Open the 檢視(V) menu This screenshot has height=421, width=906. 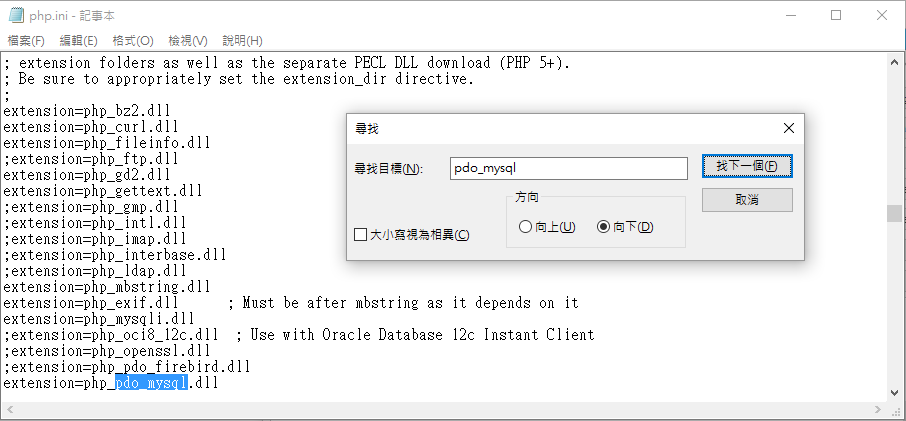click(x=188, y=40)
